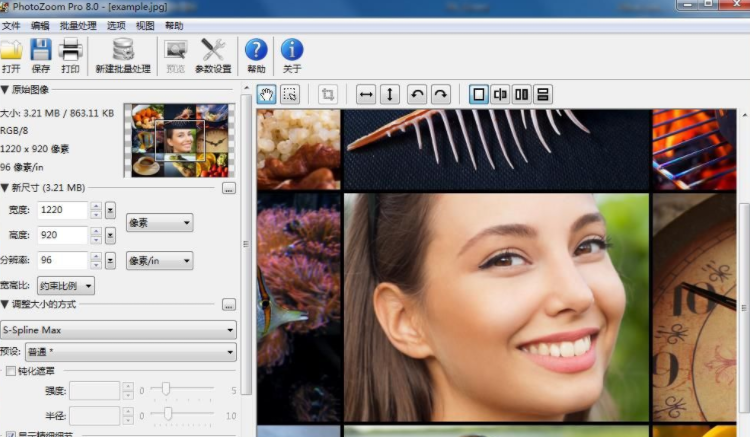Screen dimensions: 750x437
Task: Collapse the 原始图像 section
Action: pyautogui.click(x=5, y=89)
